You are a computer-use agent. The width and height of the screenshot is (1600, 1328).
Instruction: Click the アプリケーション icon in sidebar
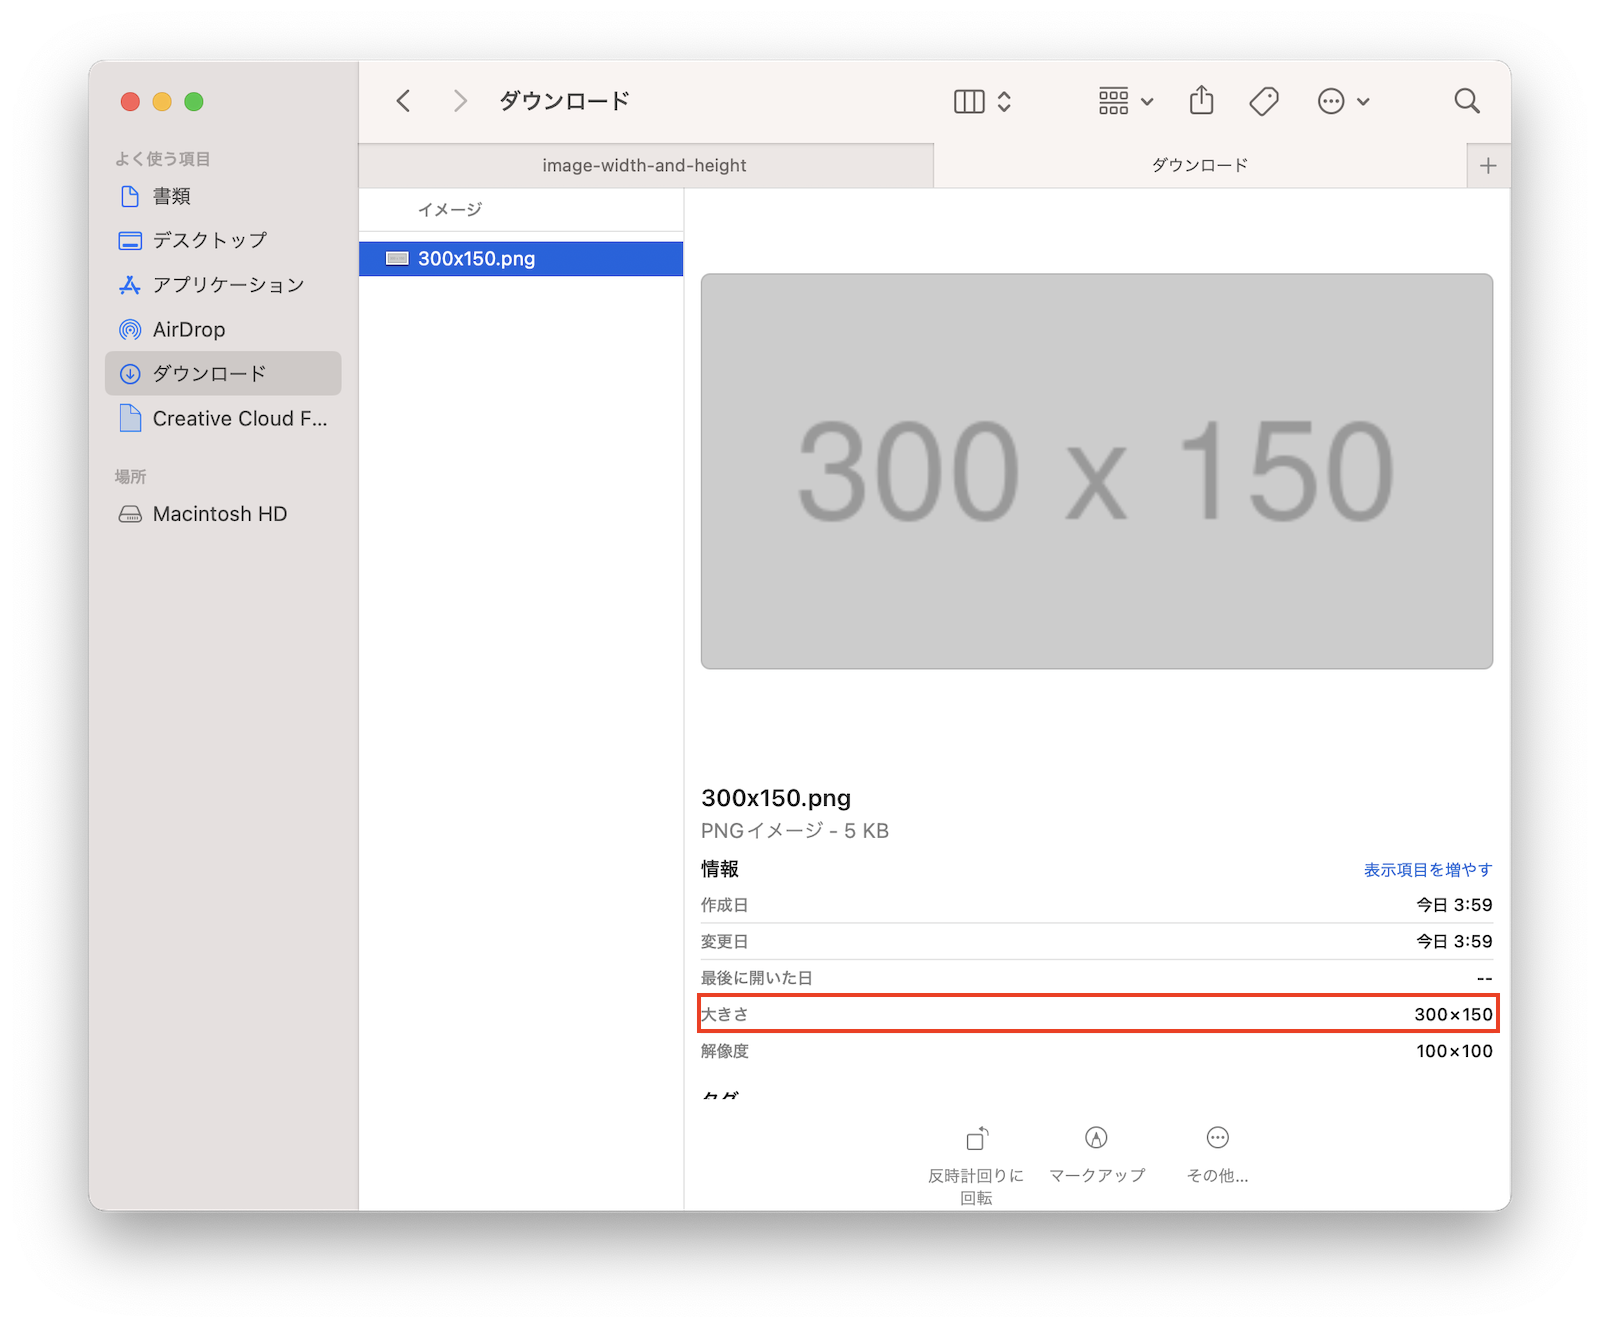130,285
